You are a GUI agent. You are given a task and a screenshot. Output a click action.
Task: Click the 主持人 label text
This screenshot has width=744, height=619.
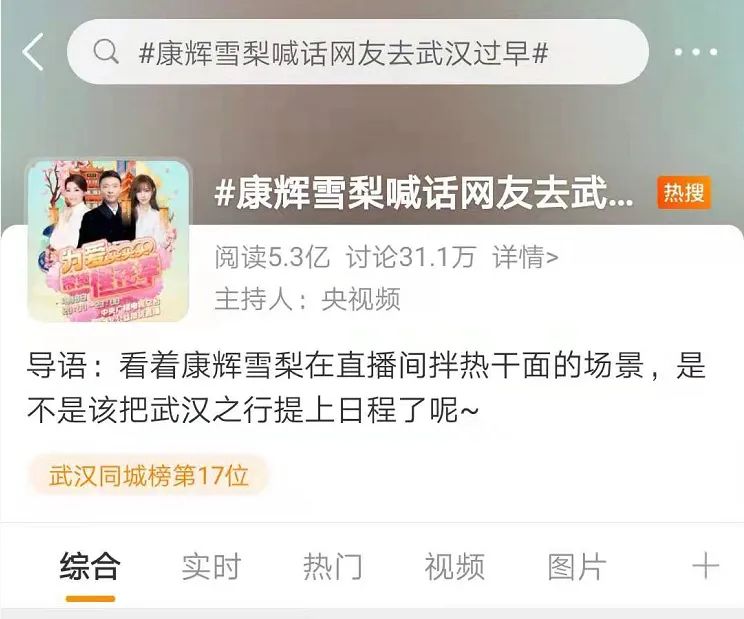click(253, 299)
